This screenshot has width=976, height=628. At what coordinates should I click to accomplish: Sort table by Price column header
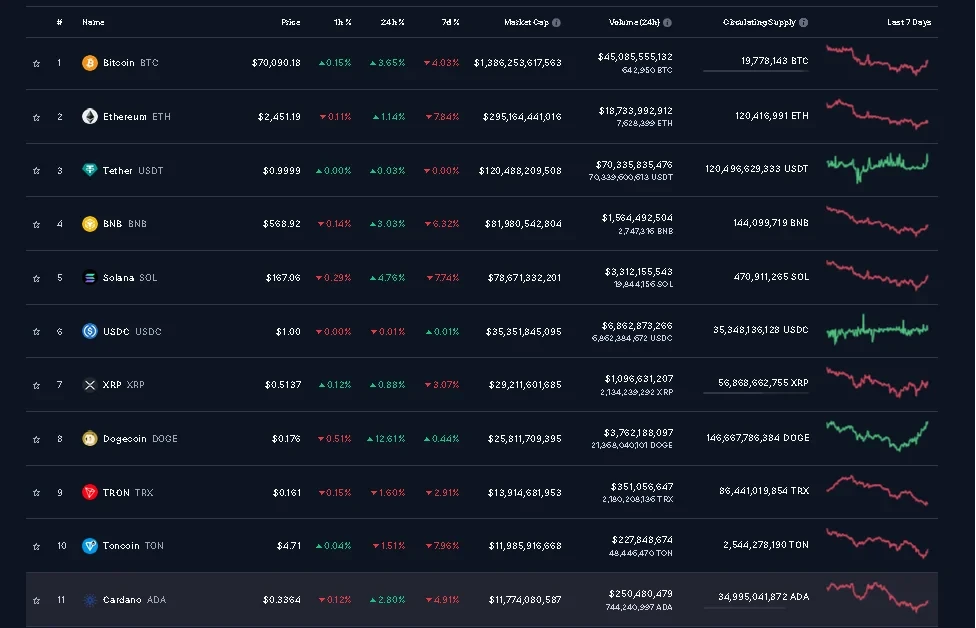(290, 22)
